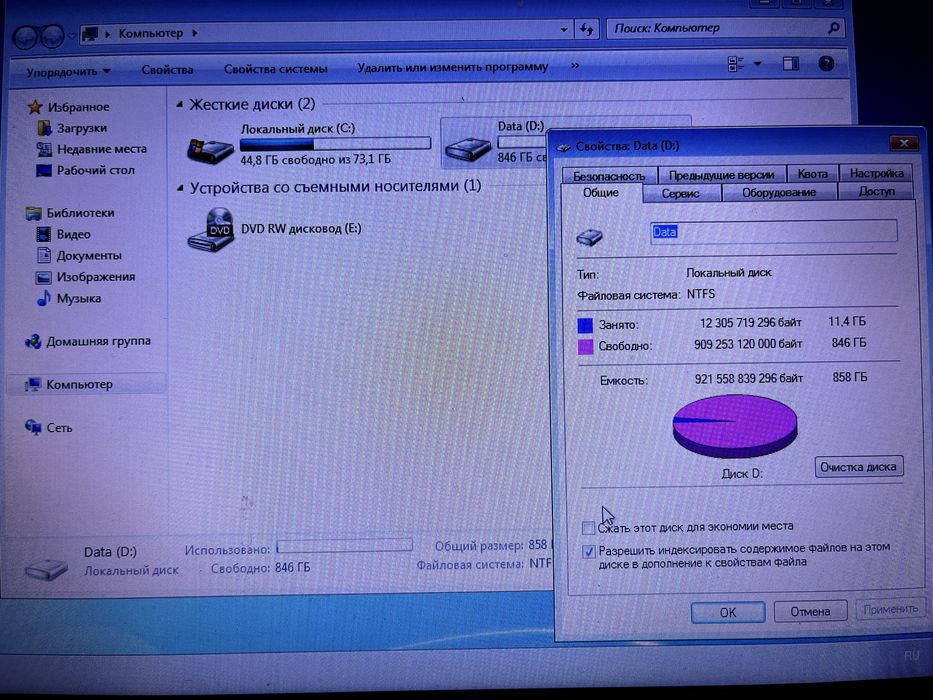Click the Forward navigation arrow button
933x700 pixels.
tap(53, 37)
